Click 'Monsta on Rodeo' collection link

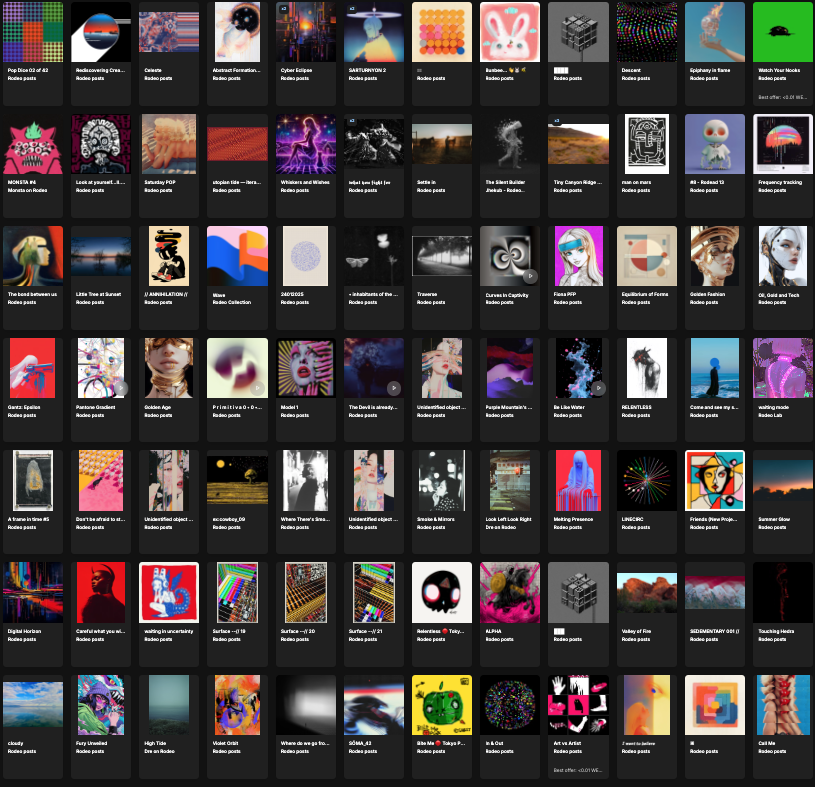pos(27,190)
